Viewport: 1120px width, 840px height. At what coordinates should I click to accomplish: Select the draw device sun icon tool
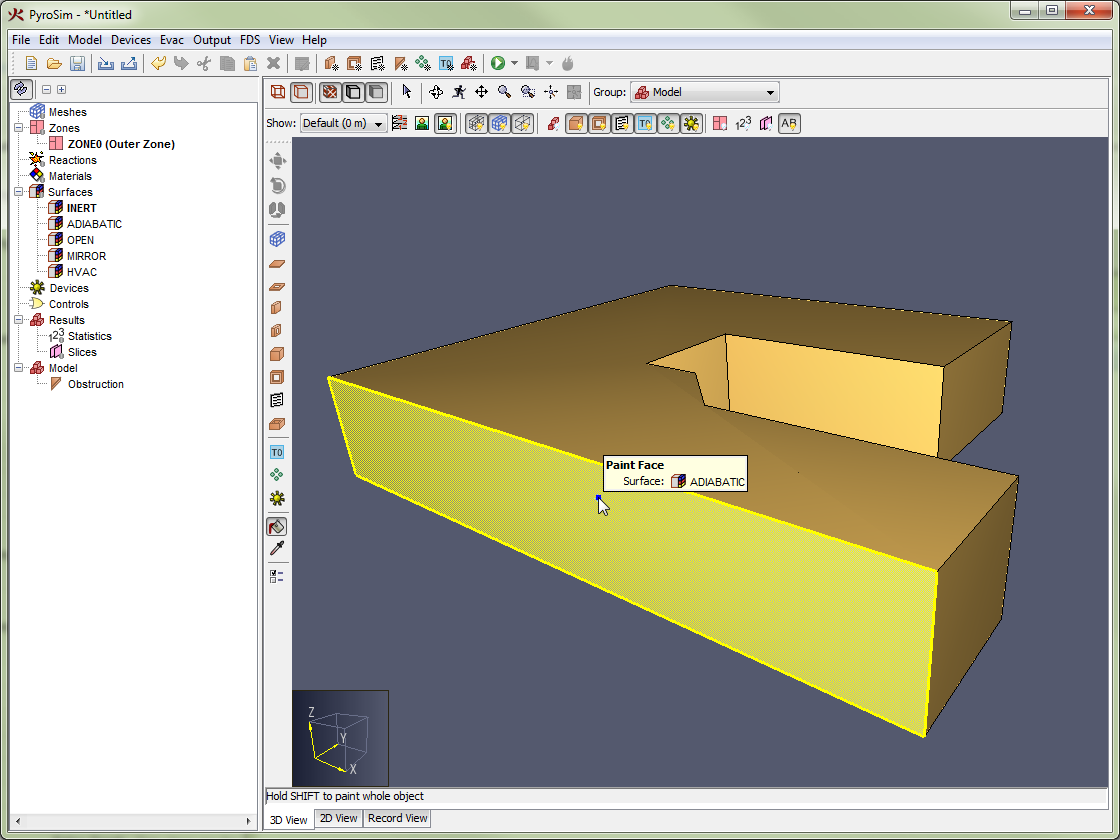point(277,498)
